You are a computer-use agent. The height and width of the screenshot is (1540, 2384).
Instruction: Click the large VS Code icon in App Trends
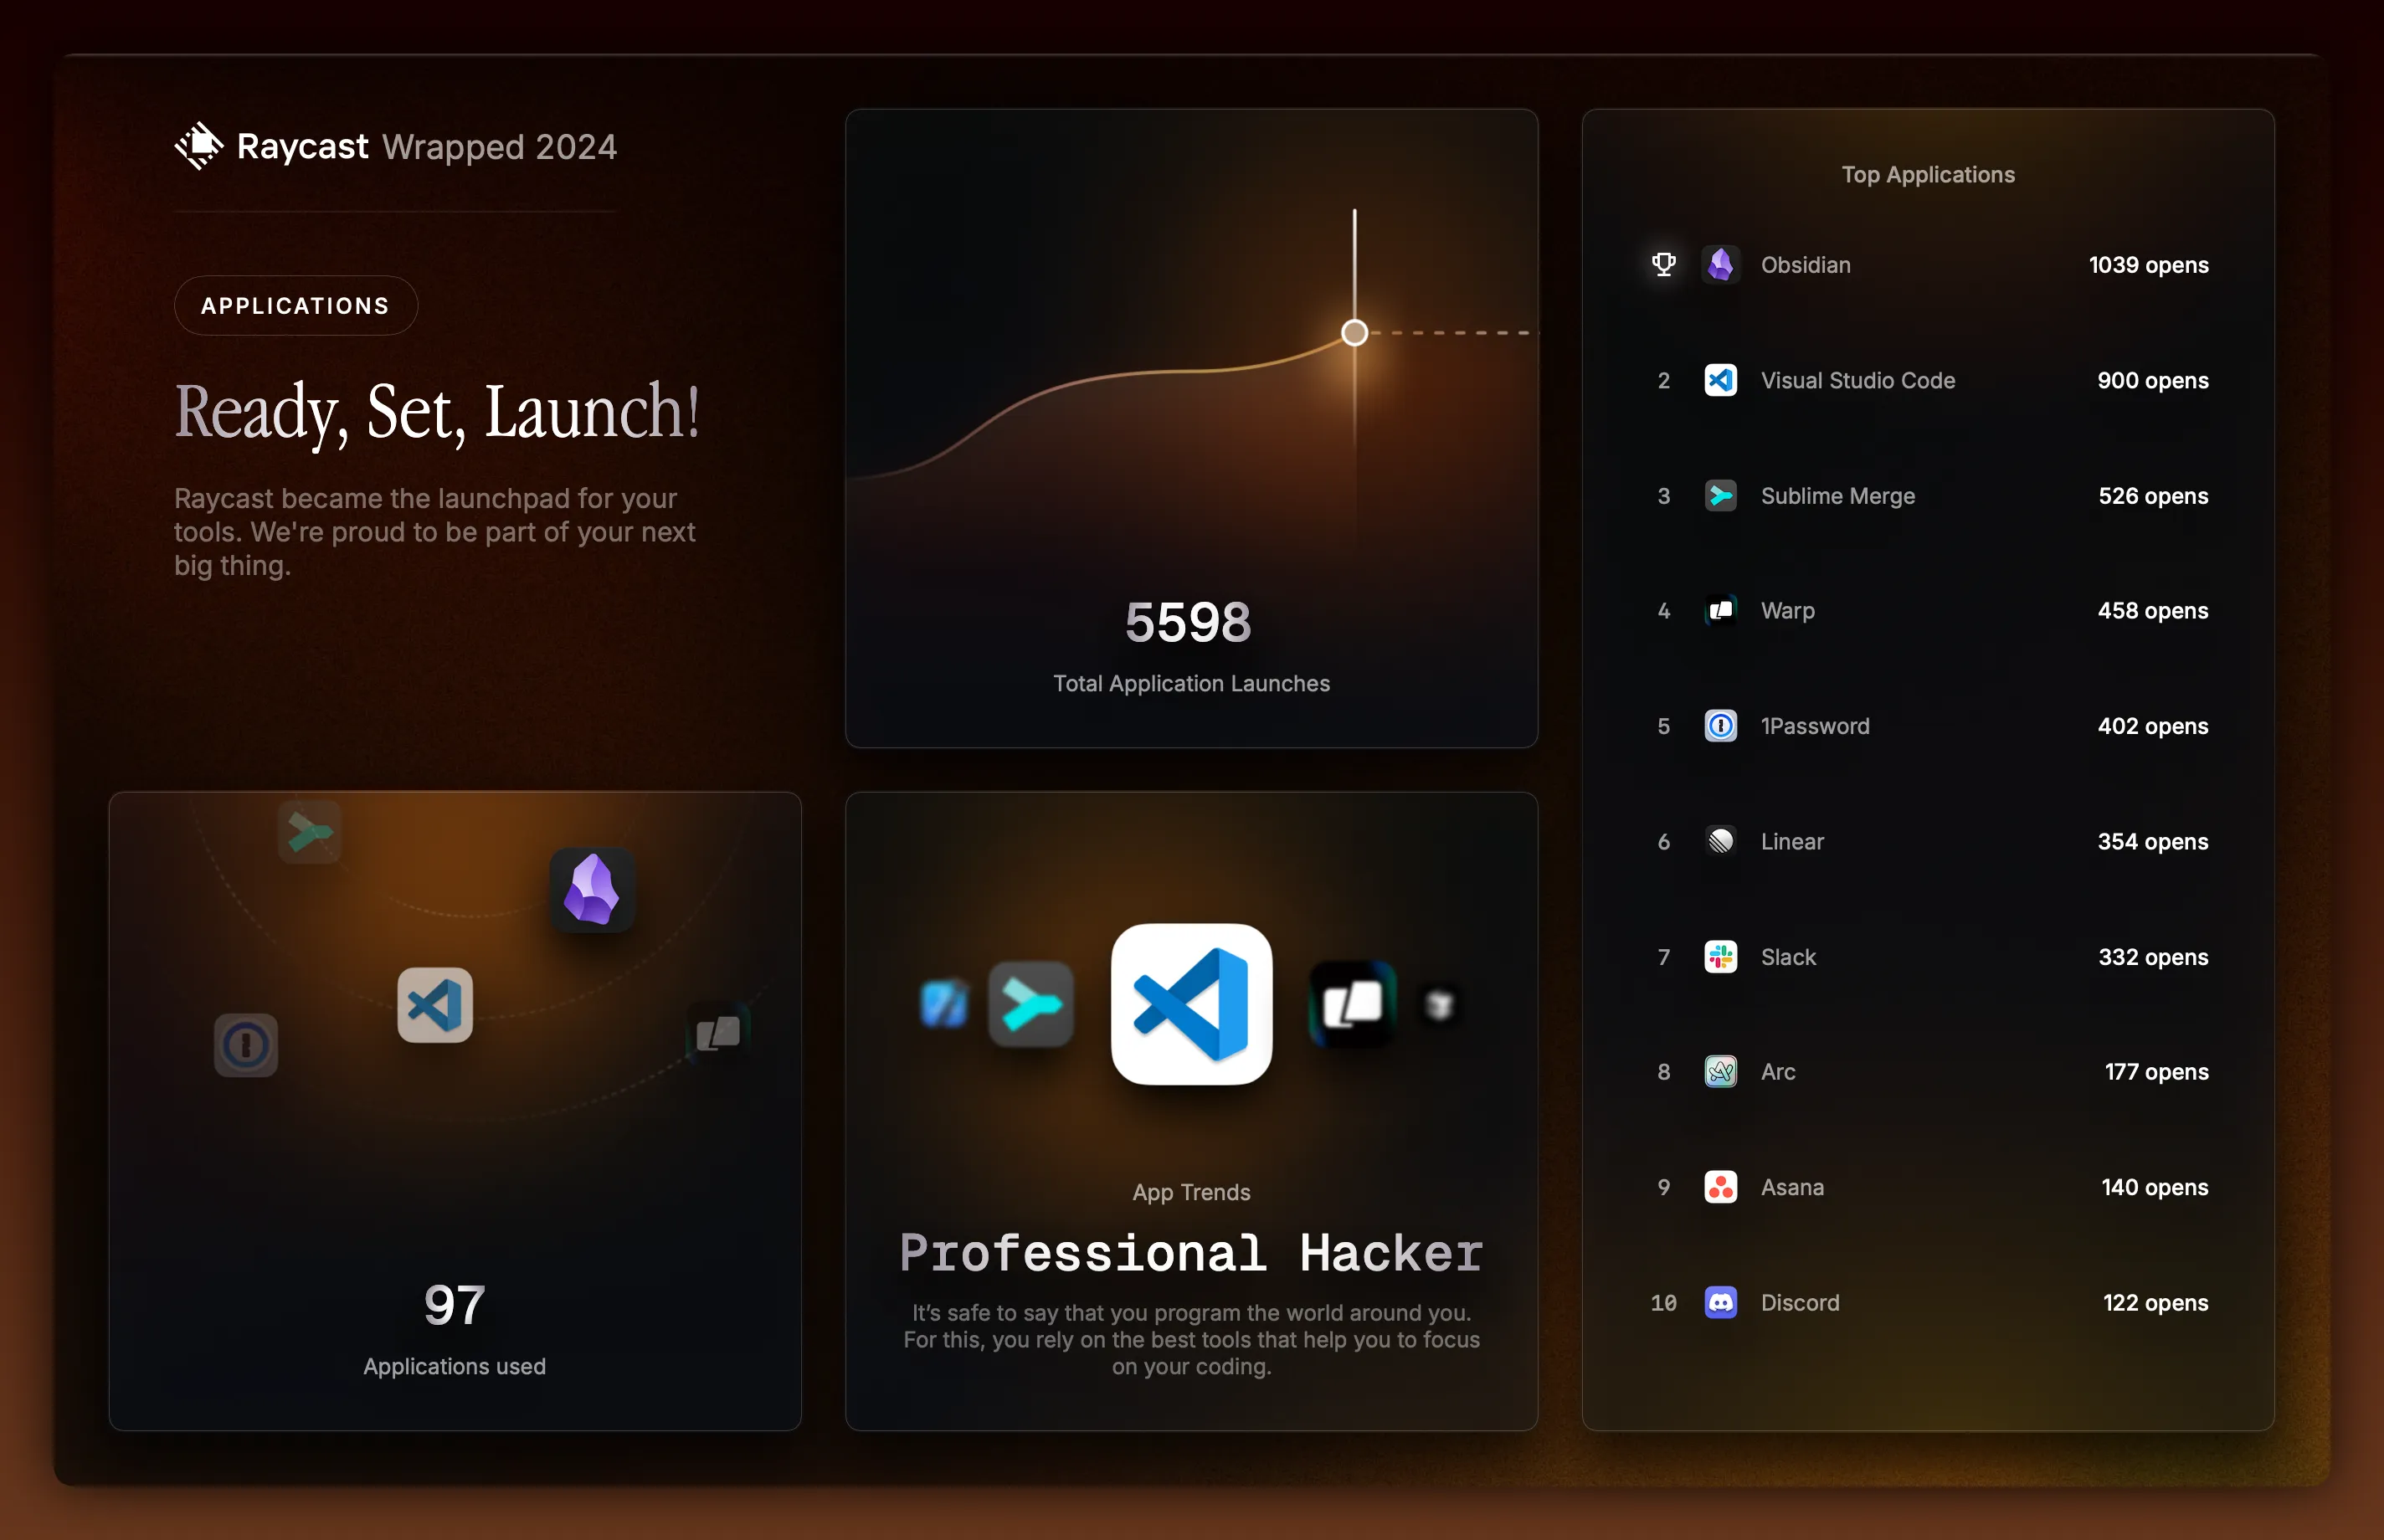(1191, 1004)
